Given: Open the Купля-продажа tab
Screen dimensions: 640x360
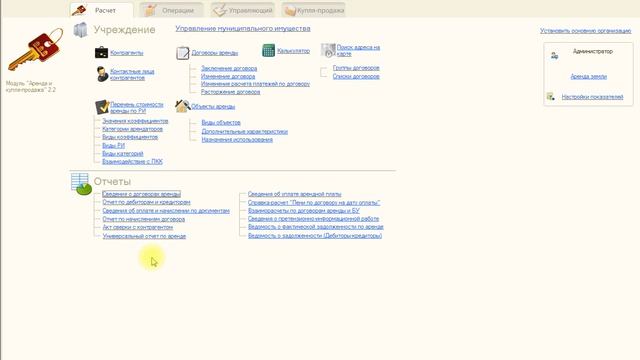Looking at the screenshot, I should tap(313, 10).
